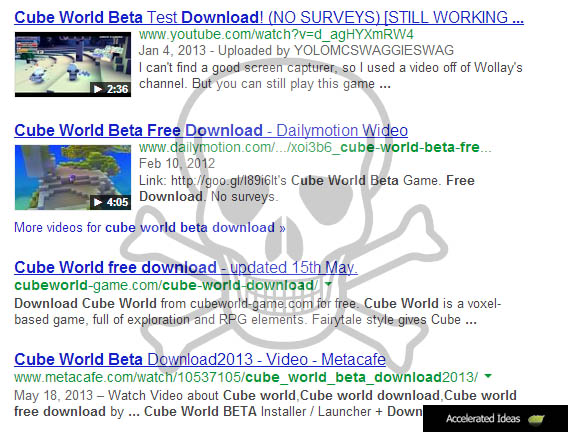Viewport: 568px width, 432px height.
Task: Play the YouTube video thumbnail lasting 2:36
Action: (x=73, y=64)
